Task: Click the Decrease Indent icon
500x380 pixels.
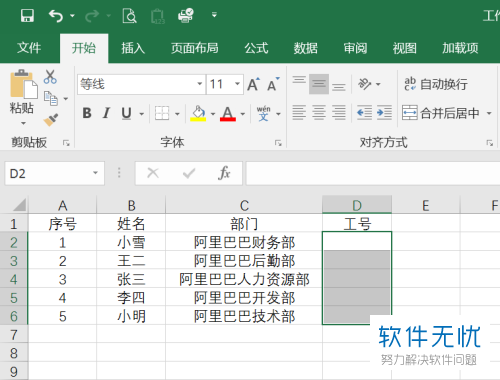Action: (x=364, y=113)
